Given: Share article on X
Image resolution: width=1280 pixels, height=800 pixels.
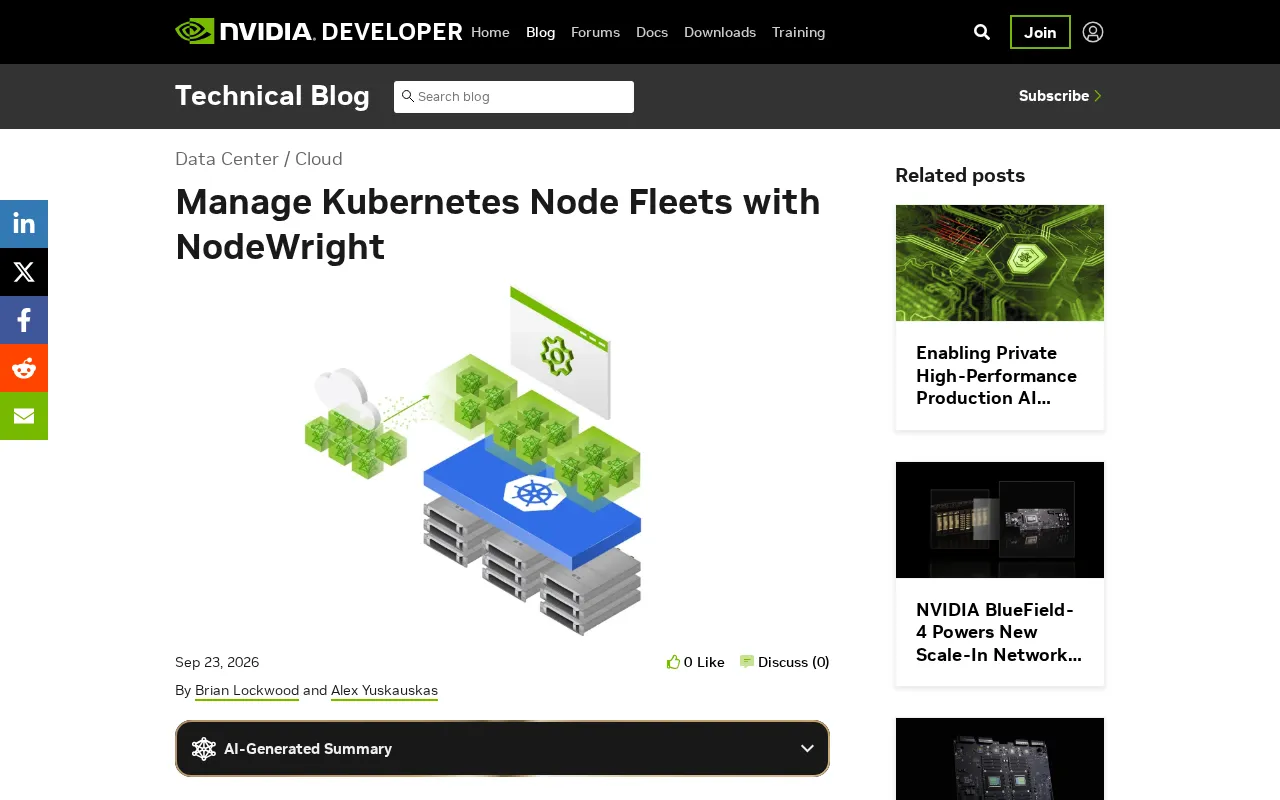Looking at the screenshot, I should click(x=24, y=272).
